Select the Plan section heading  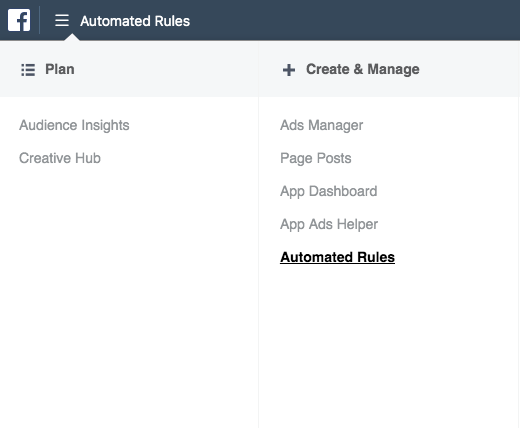(60, 69)
